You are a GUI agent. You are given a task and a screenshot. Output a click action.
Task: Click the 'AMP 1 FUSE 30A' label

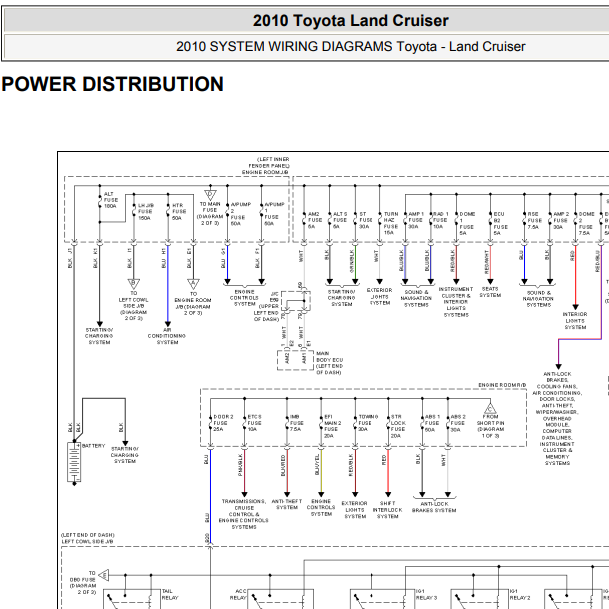416,220
